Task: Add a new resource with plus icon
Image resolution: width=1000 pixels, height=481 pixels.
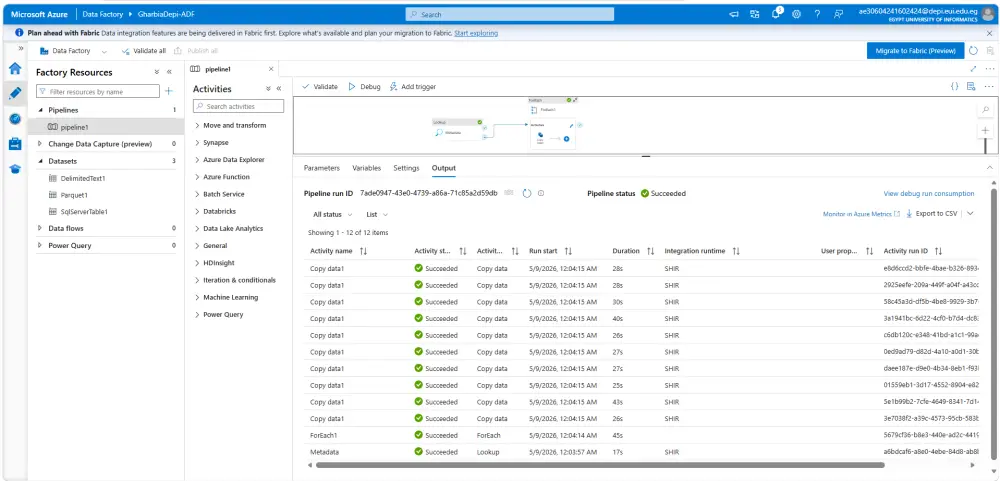Action: click(x=169, y=91)
